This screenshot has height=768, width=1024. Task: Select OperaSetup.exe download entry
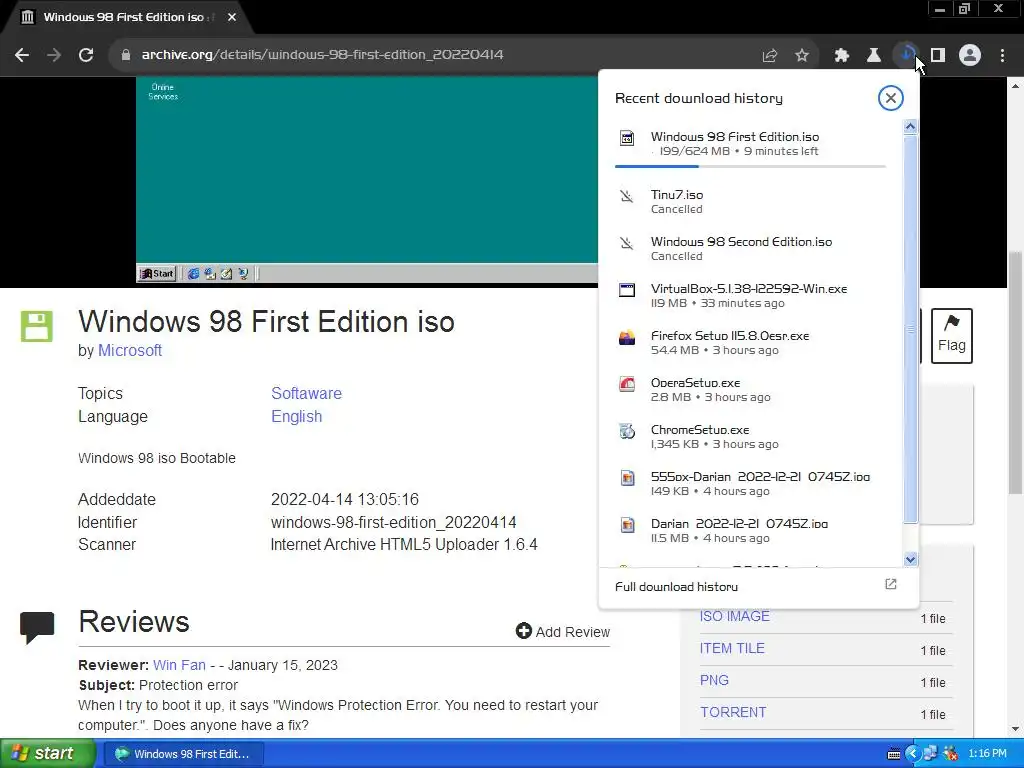pyautogui.click(x=750, y=389)
